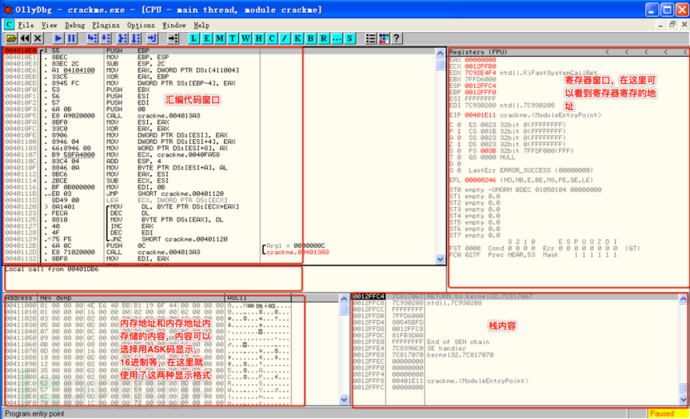The width and height of the screenshot is (690, 419).
Task: Close program with X toolbar icon
Action: (38, 38)
